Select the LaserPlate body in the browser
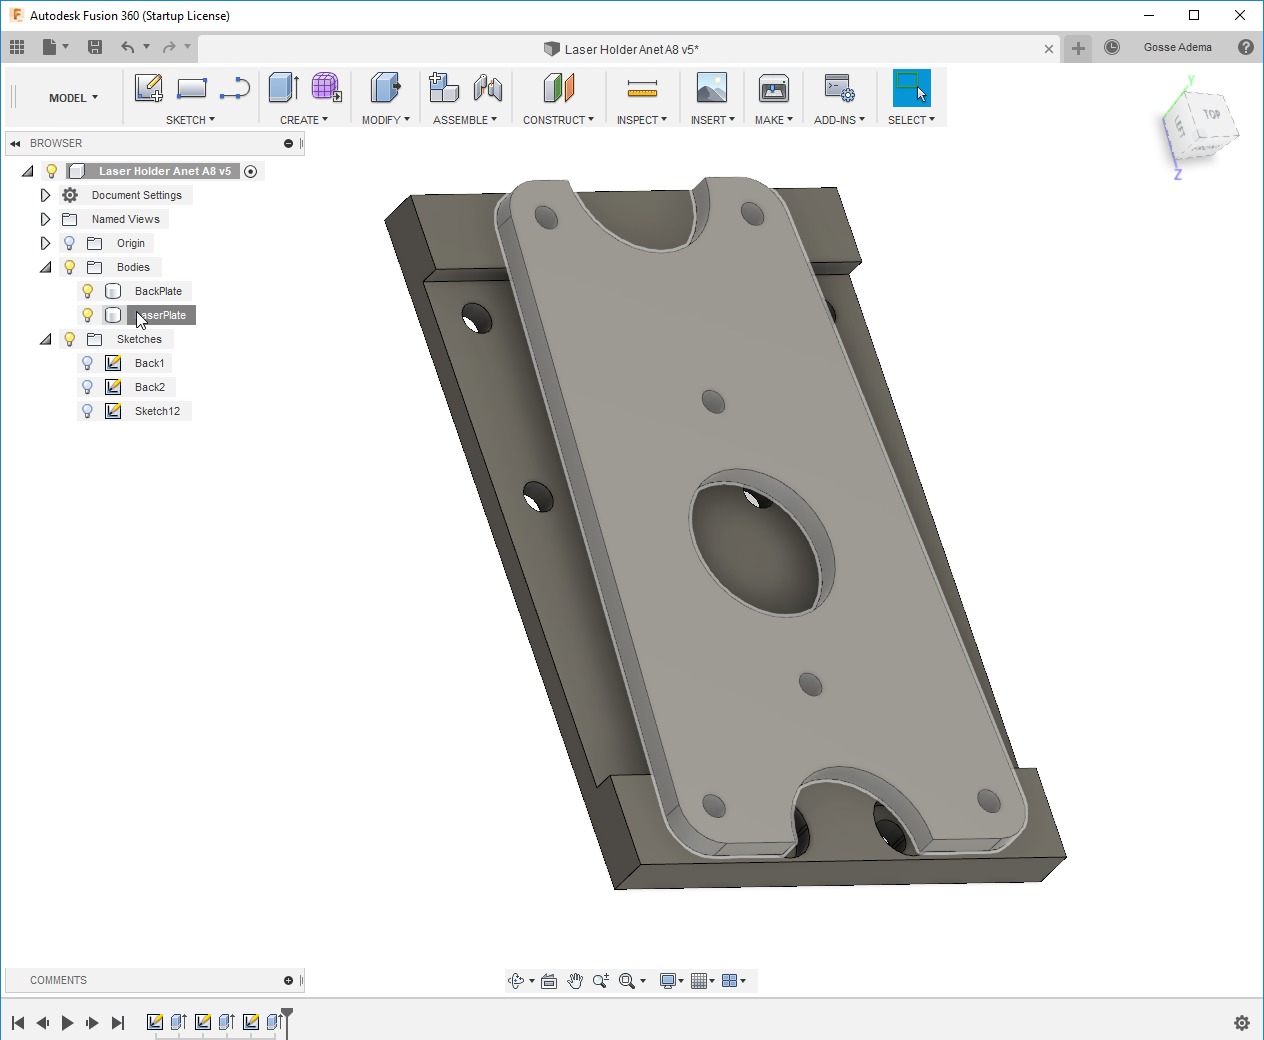1264x1040 pixels. coord(161,315)
